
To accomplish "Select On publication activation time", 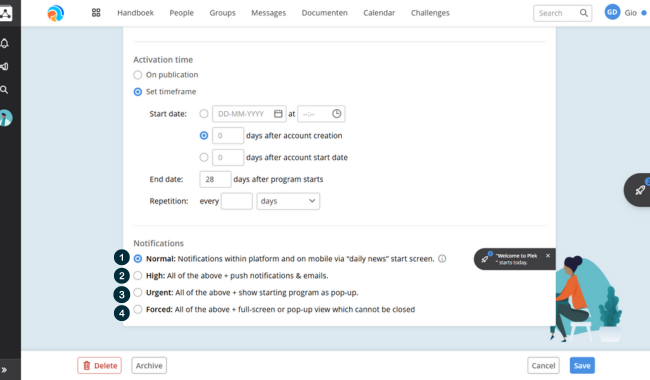I will pyautogui.click(x=138, y=75).
